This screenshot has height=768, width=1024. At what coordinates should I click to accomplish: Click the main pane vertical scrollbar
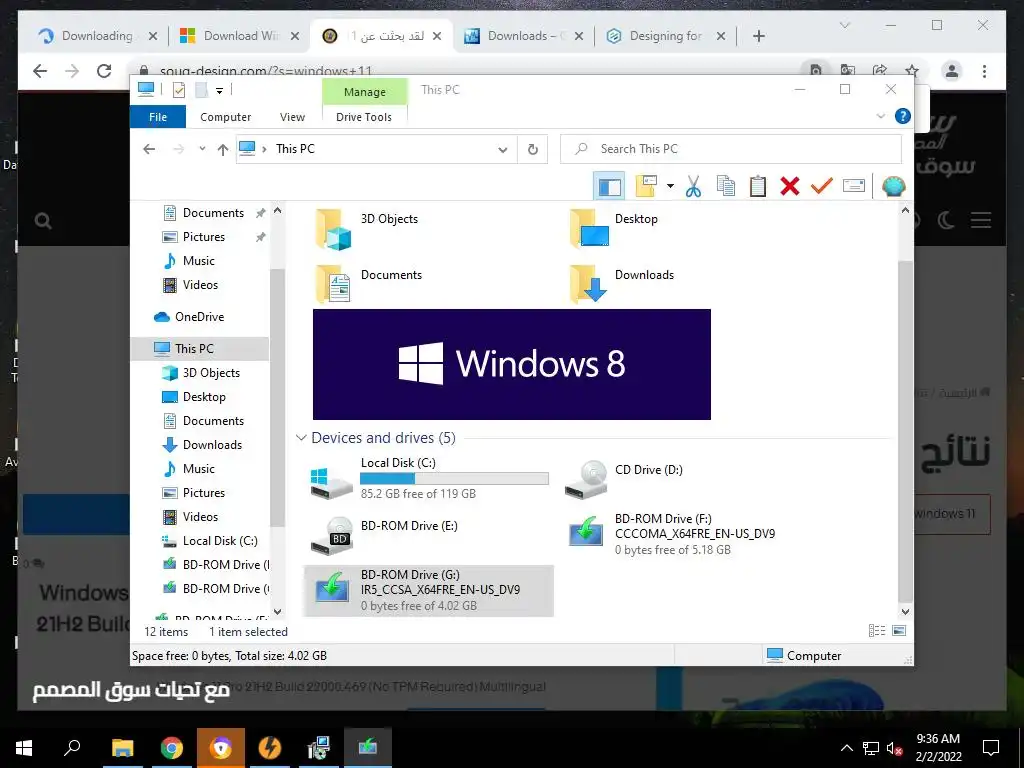point(904,431)
